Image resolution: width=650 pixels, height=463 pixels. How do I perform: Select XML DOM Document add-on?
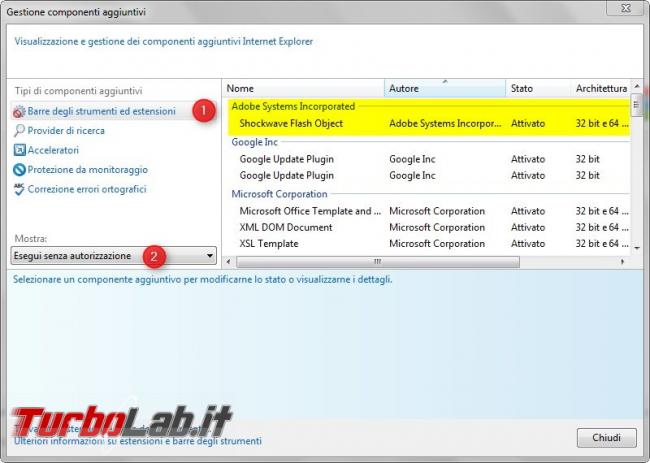click(286, 228)
